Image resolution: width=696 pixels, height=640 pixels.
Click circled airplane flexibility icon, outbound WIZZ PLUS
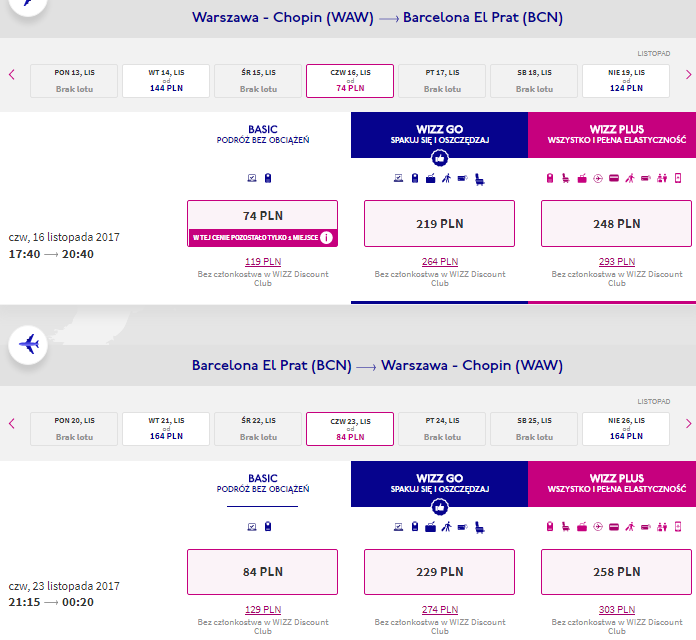coord(598,178)
